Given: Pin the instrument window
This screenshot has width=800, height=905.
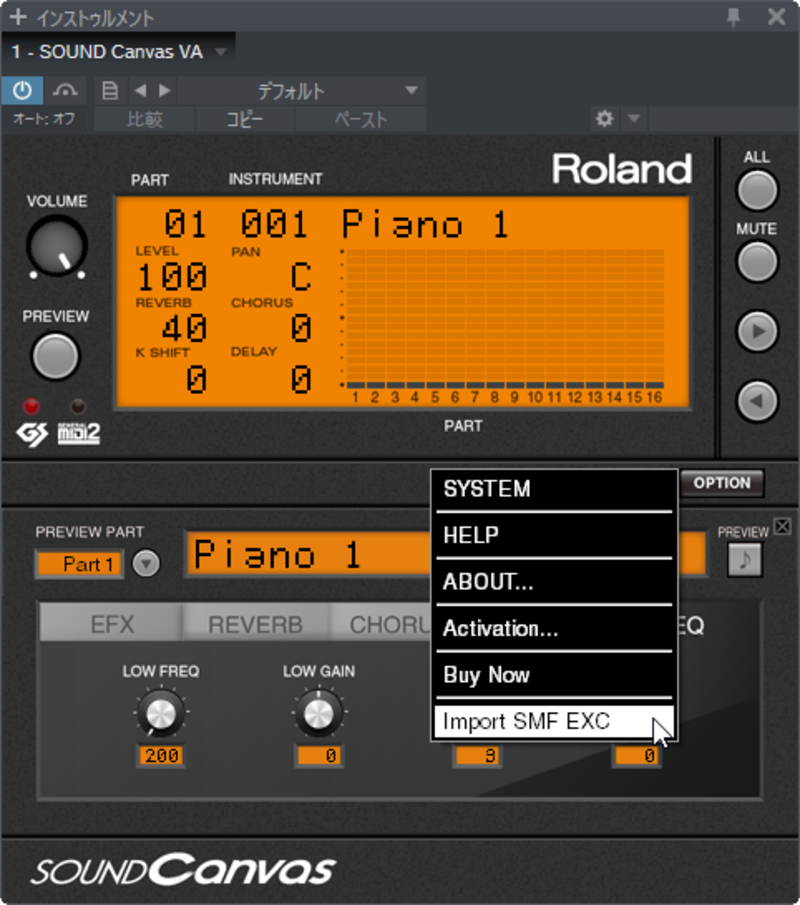Looking at the screenshot, I should 734,17.
